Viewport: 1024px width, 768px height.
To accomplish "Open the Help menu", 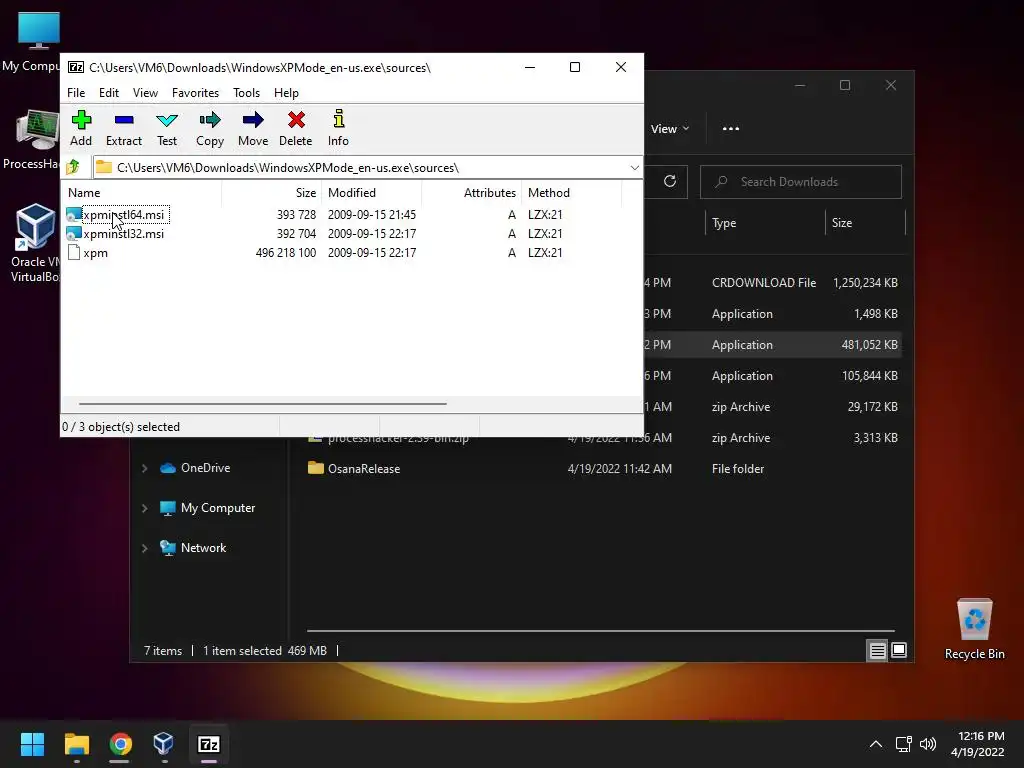I will tap(286, 93).
